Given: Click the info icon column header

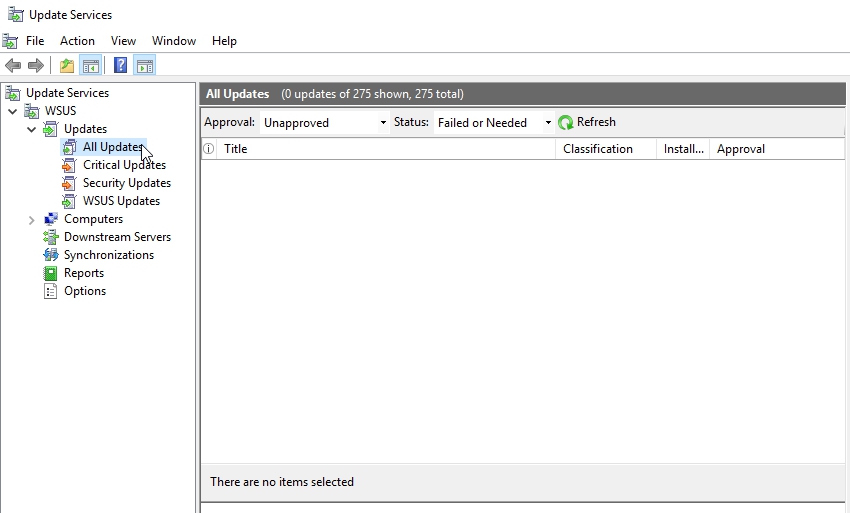Looking at the screenshot, I should pos(208,149).
